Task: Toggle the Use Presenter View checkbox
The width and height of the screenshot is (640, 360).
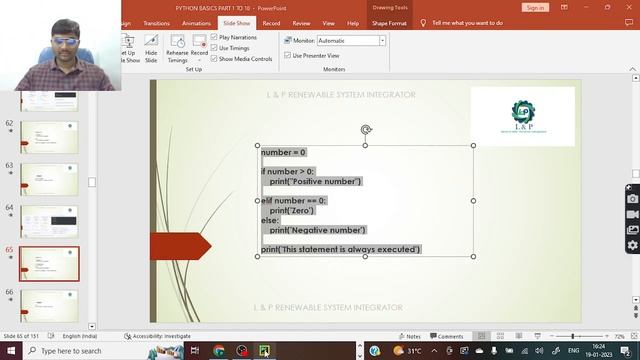Action: point(287,55)
